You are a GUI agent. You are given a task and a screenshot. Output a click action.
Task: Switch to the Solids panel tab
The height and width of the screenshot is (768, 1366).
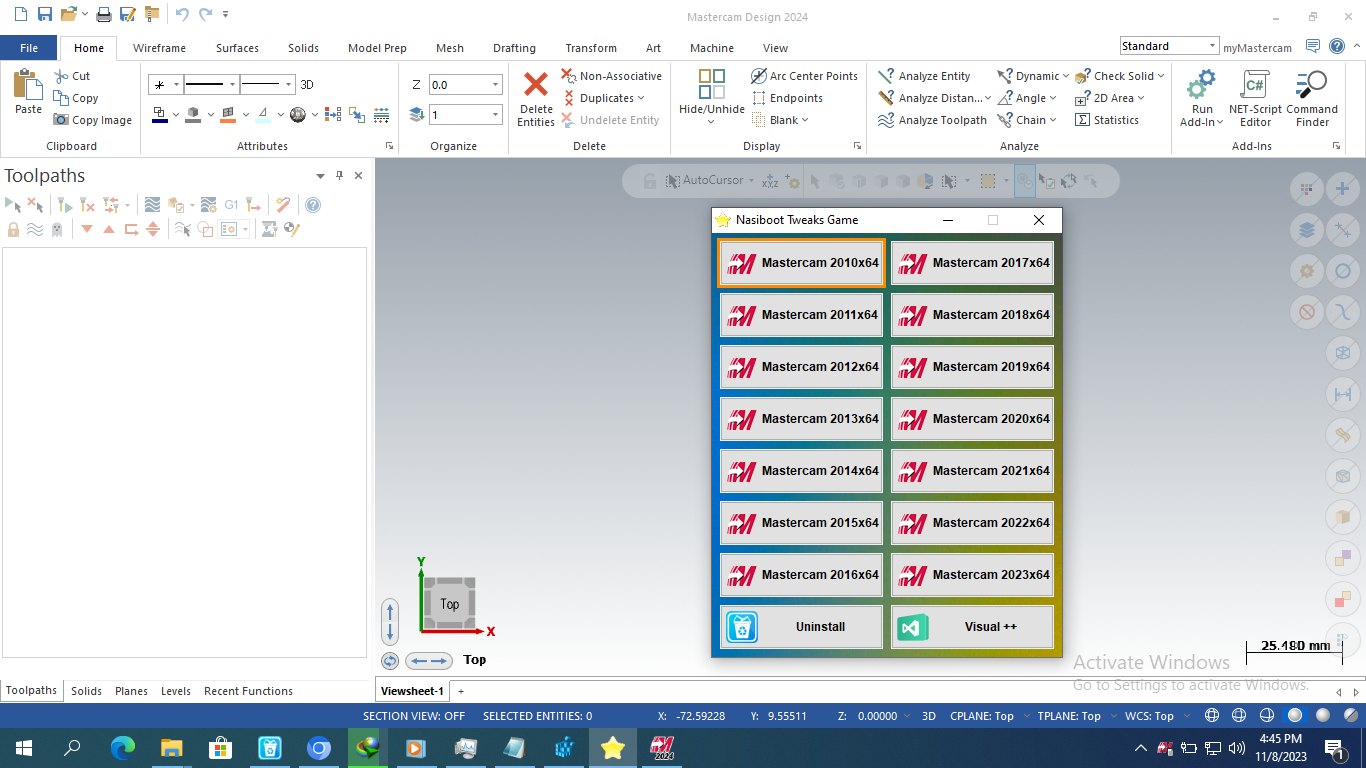coord(86,691)
